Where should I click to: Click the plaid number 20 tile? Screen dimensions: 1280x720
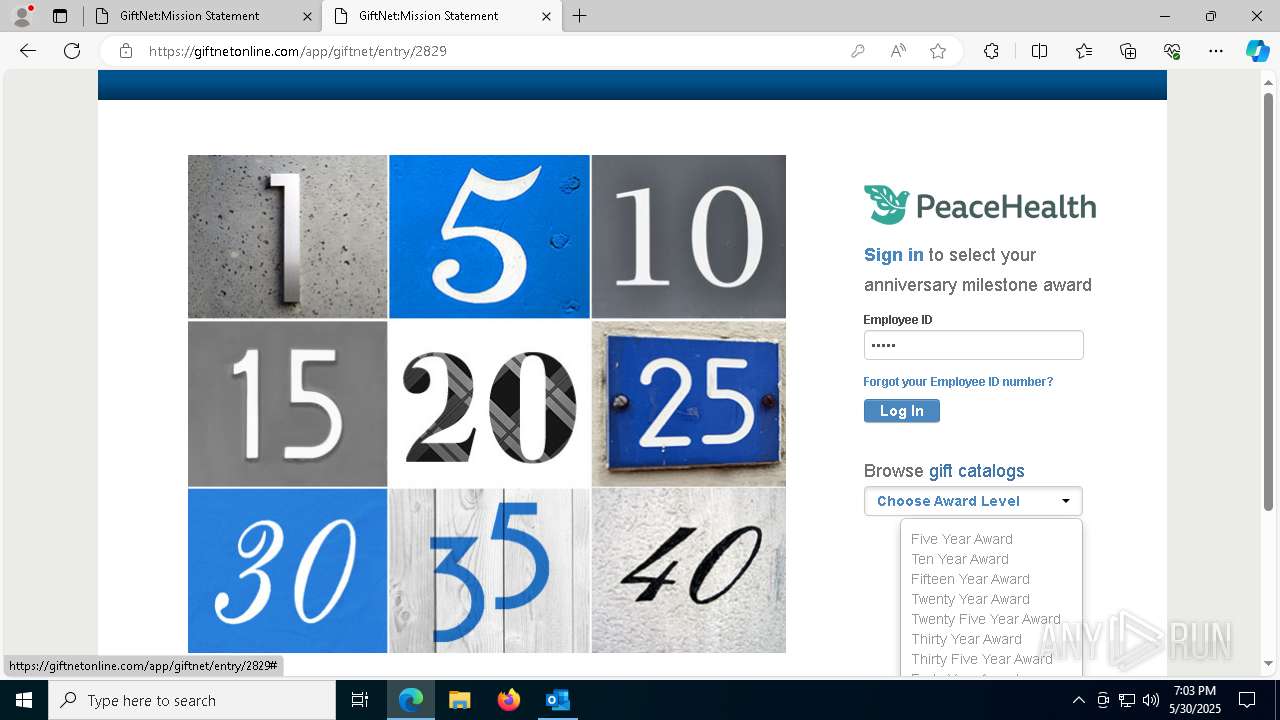(489, 403)
